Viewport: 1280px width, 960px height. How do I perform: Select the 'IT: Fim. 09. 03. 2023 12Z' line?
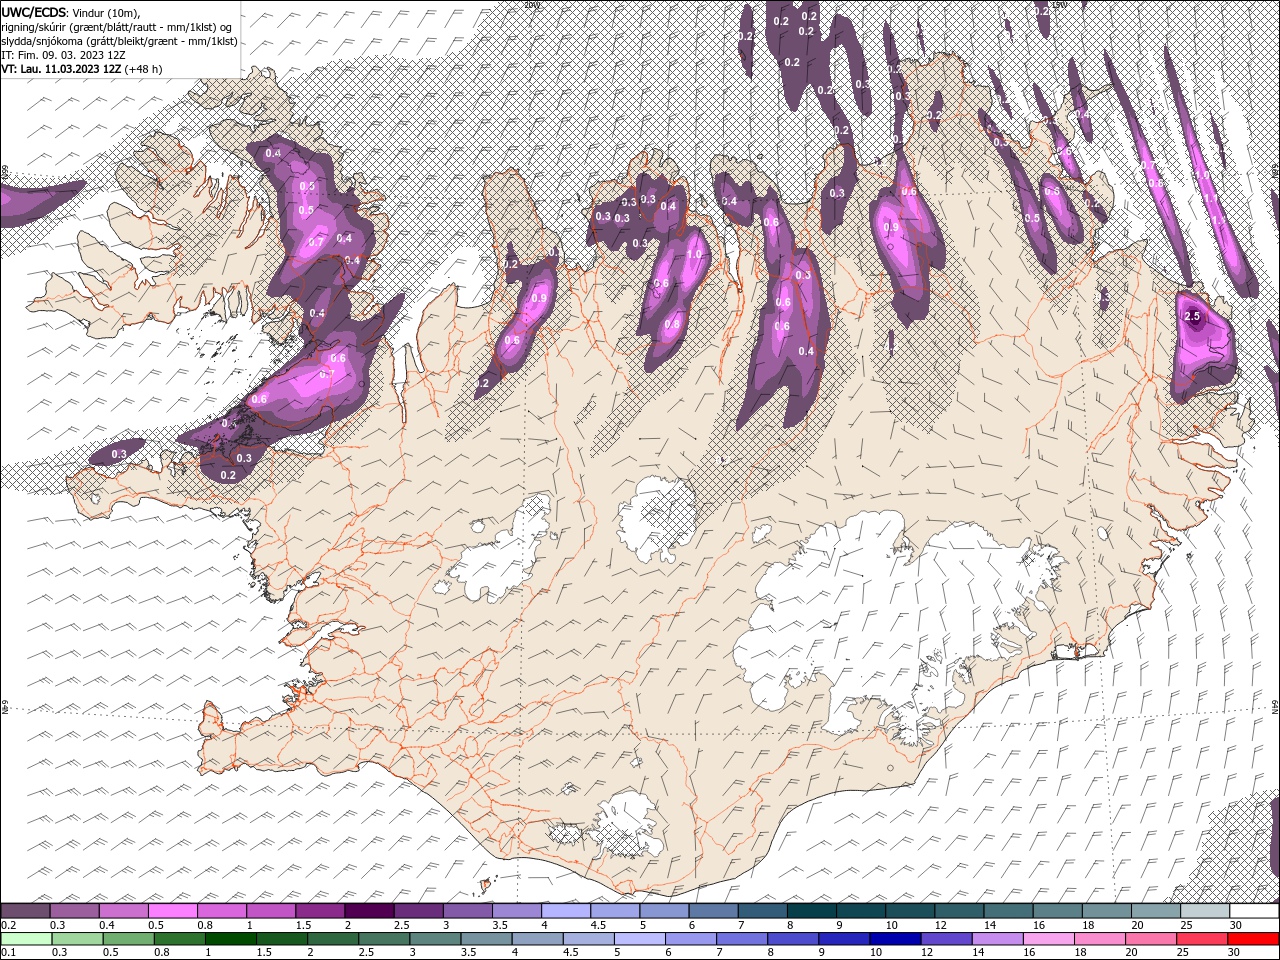click(63, 55)
